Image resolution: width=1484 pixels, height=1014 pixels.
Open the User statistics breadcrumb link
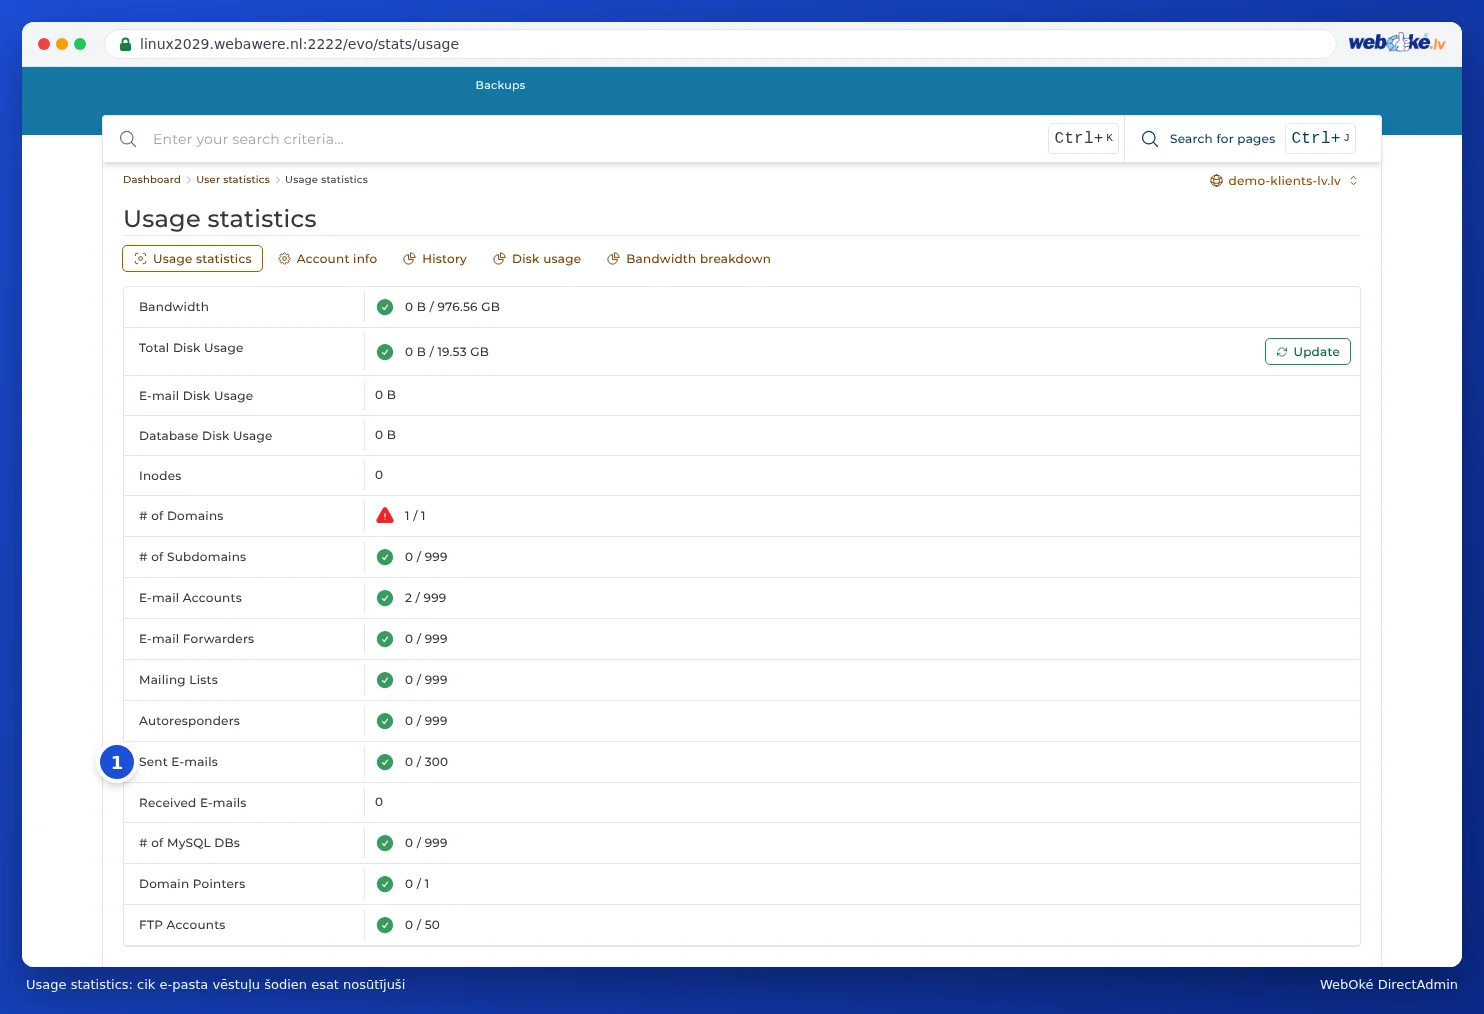pos(233,180)
